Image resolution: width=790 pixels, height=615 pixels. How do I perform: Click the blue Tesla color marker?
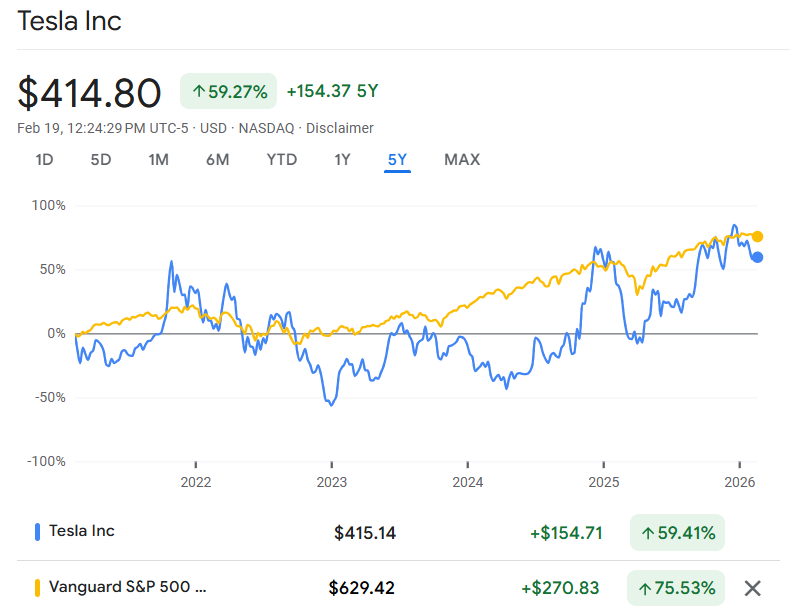37,532
